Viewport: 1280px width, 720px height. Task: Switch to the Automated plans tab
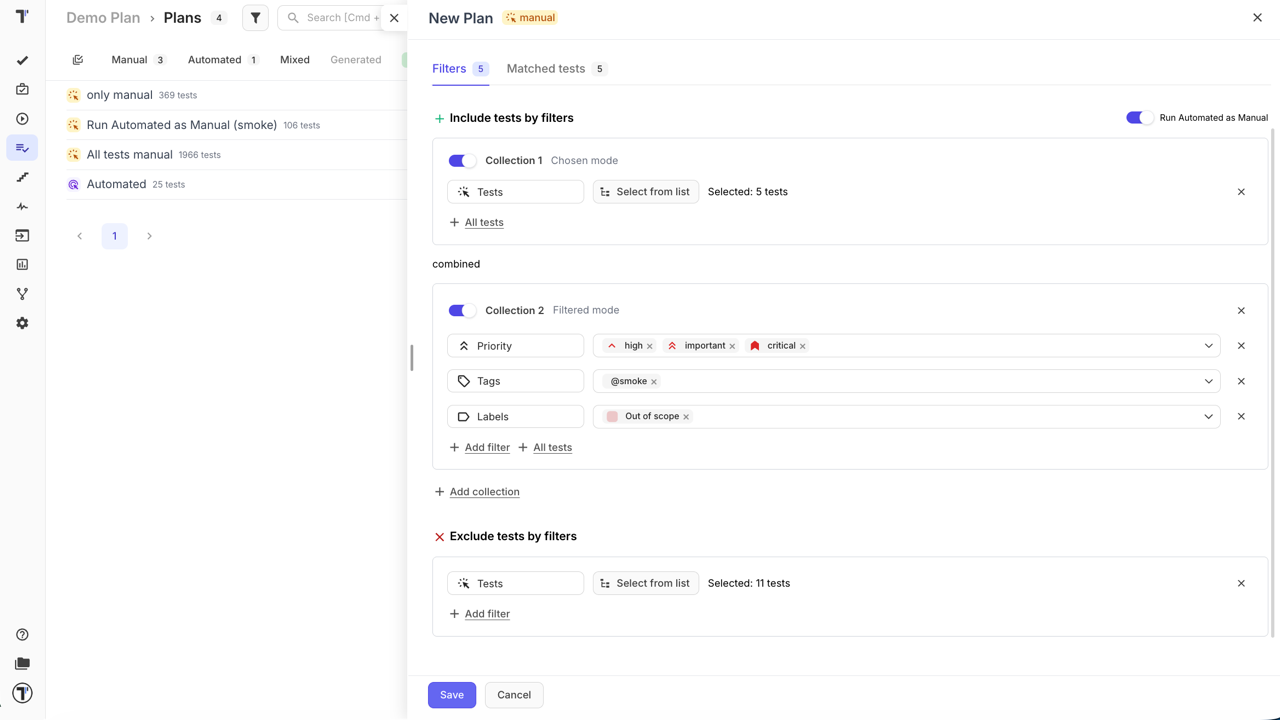coord(212,59)
